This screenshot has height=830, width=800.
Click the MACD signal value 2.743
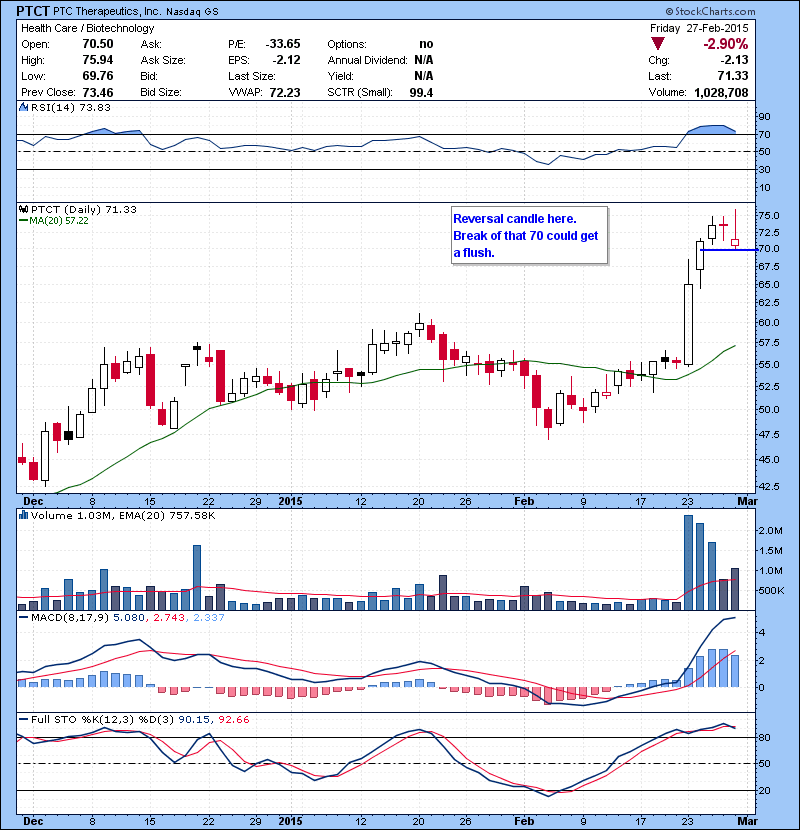(169, 618)
